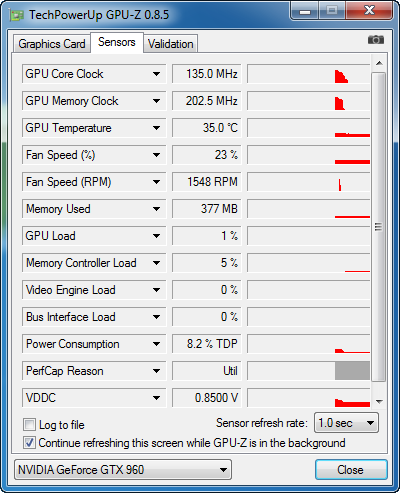Click the vertical scrollbar thumb

379,227
